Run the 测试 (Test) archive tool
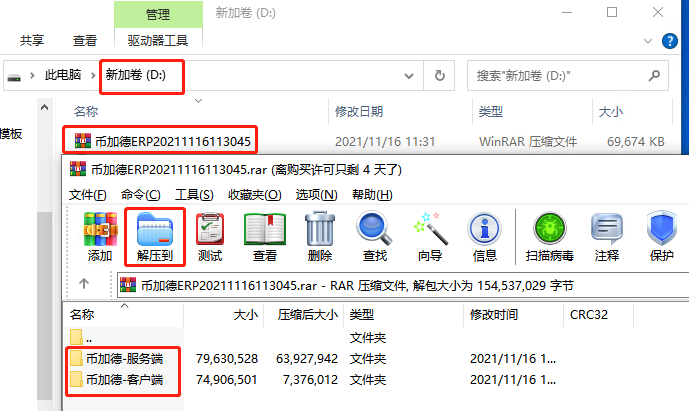The image size is (689, 411). coord(210,237)
